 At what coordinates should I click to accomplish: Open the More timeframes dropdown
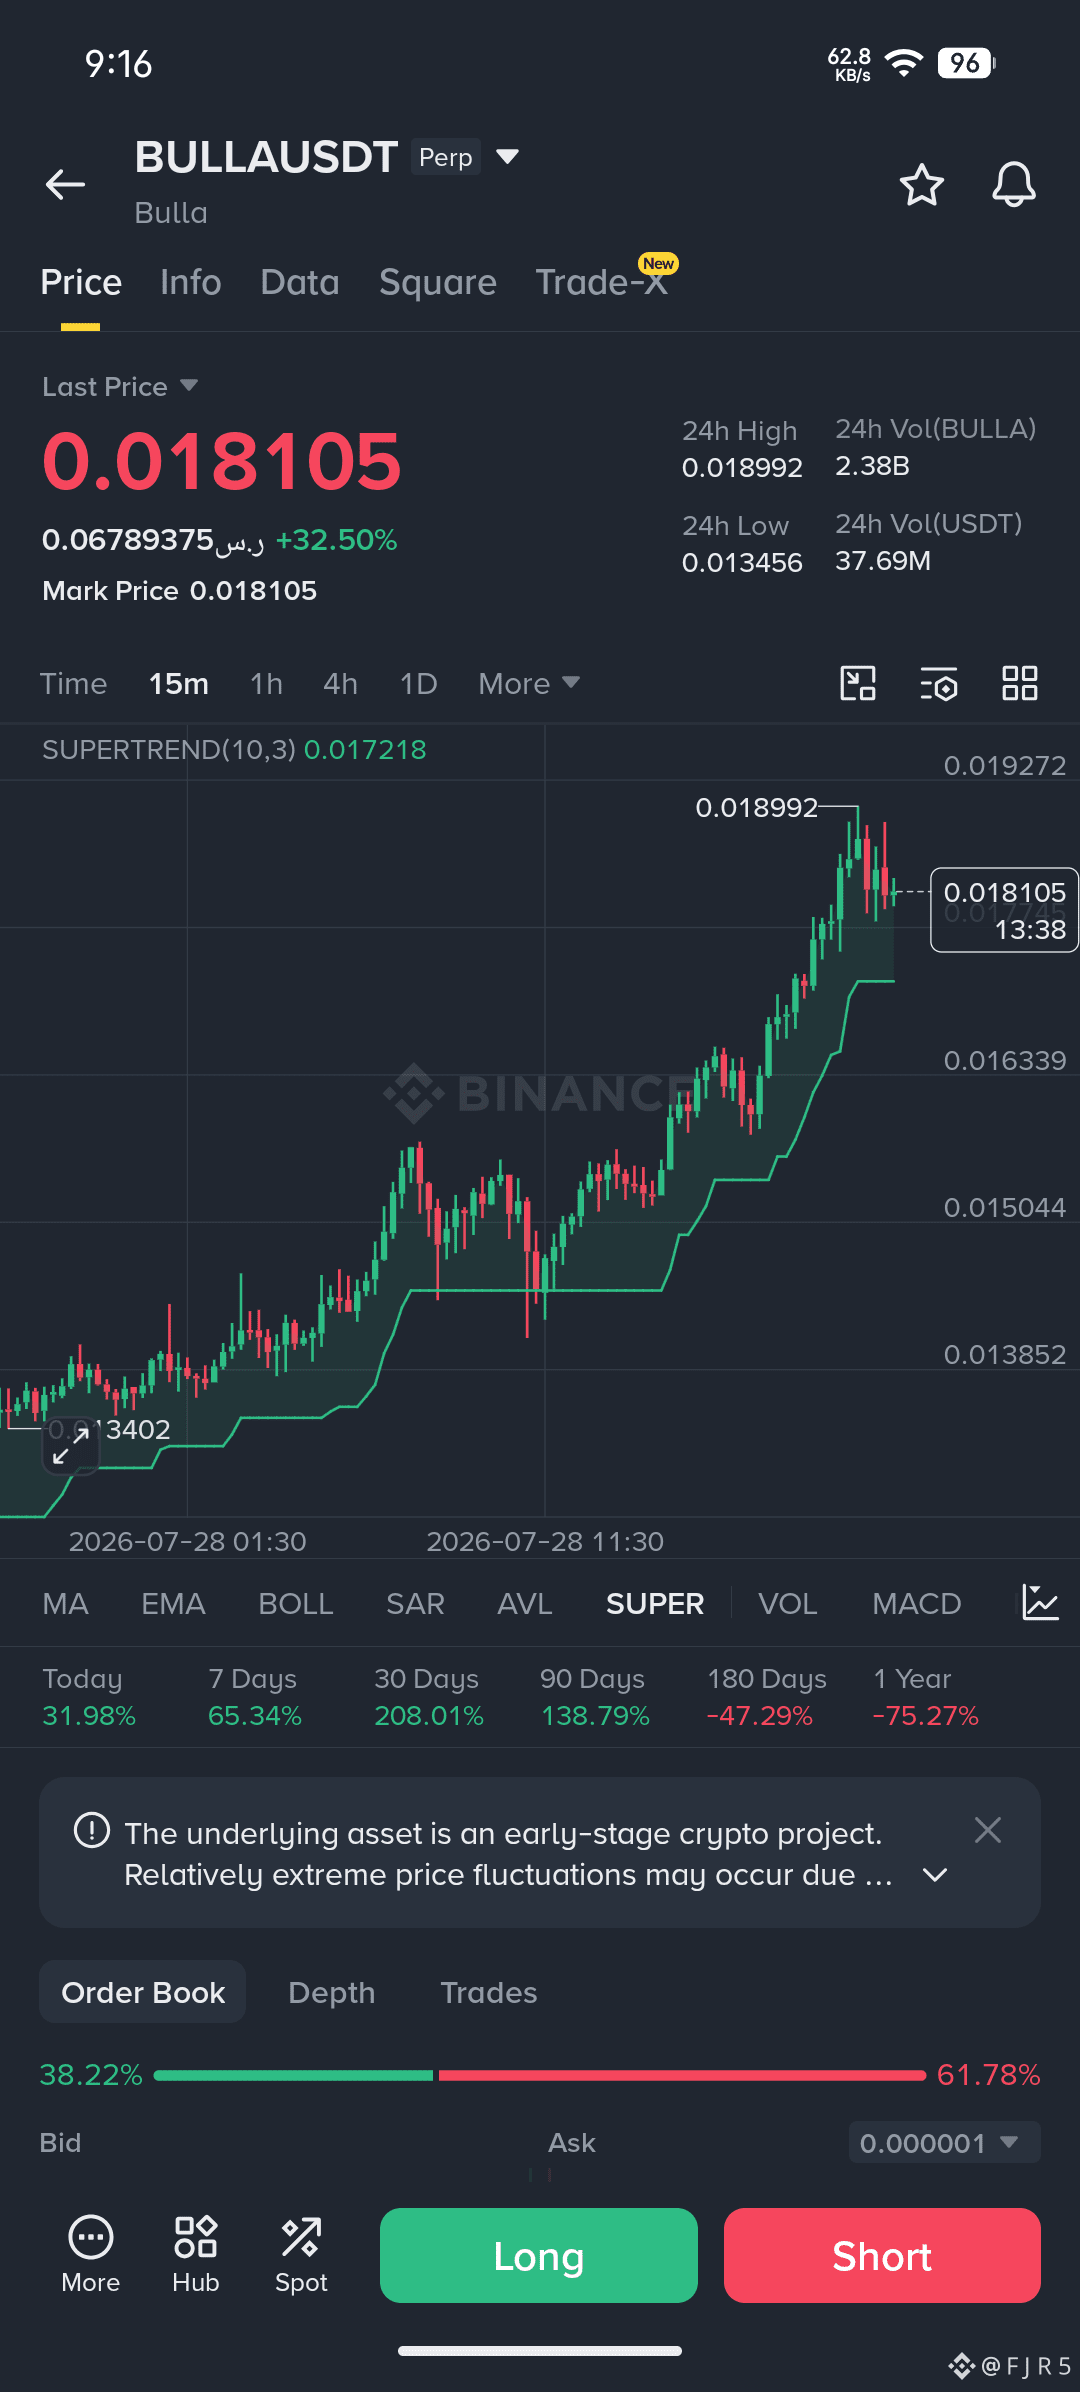[529, 683]
